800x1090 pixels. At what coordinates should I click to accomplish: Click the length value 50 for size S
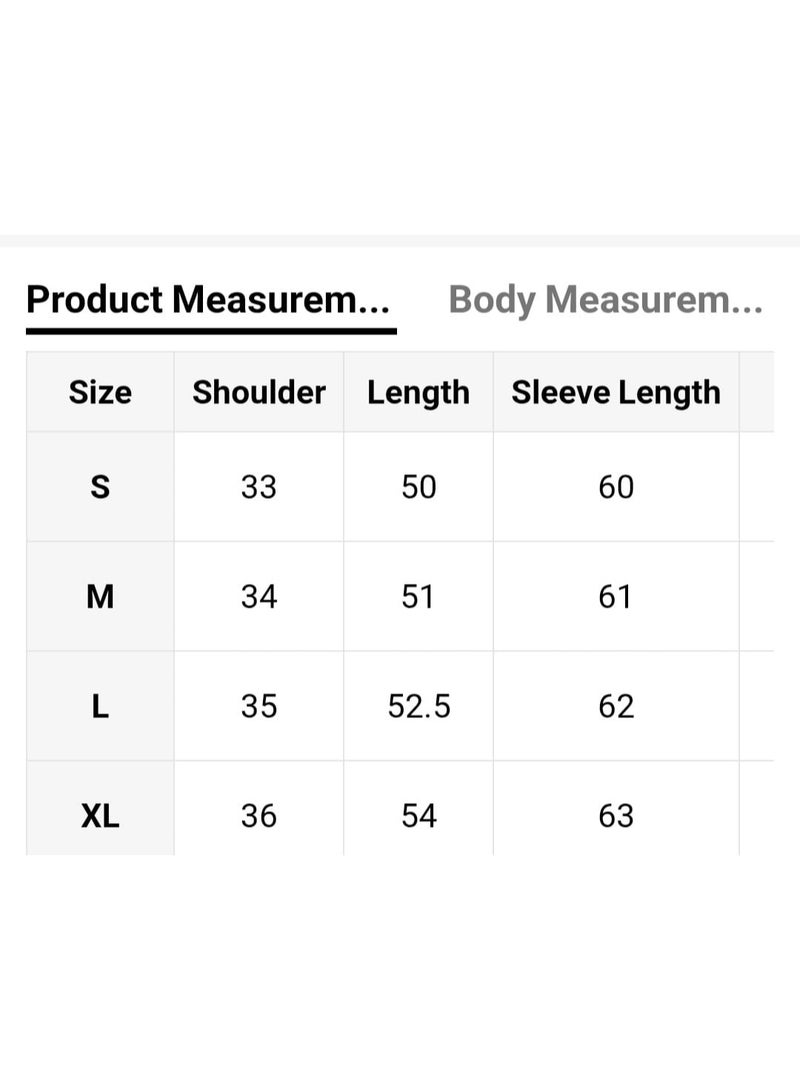(419, 486)
